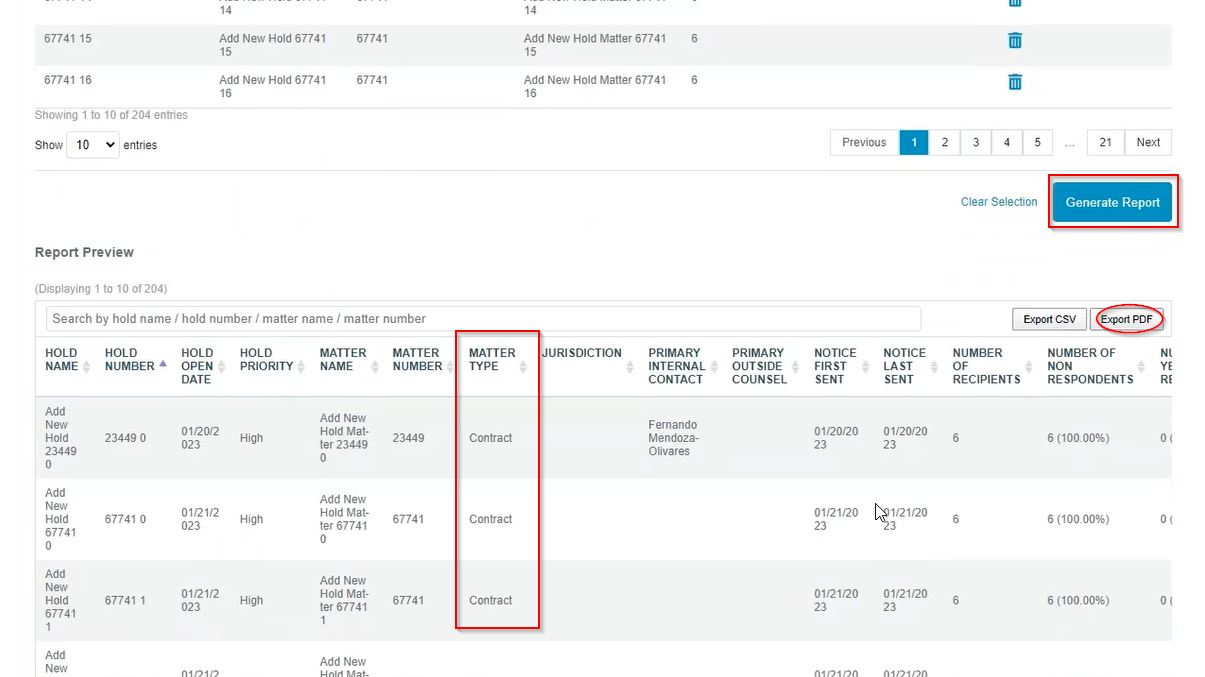
Task: Click hold number cell 23449 0
Action: pyautogui.click(x=125, y=438)
